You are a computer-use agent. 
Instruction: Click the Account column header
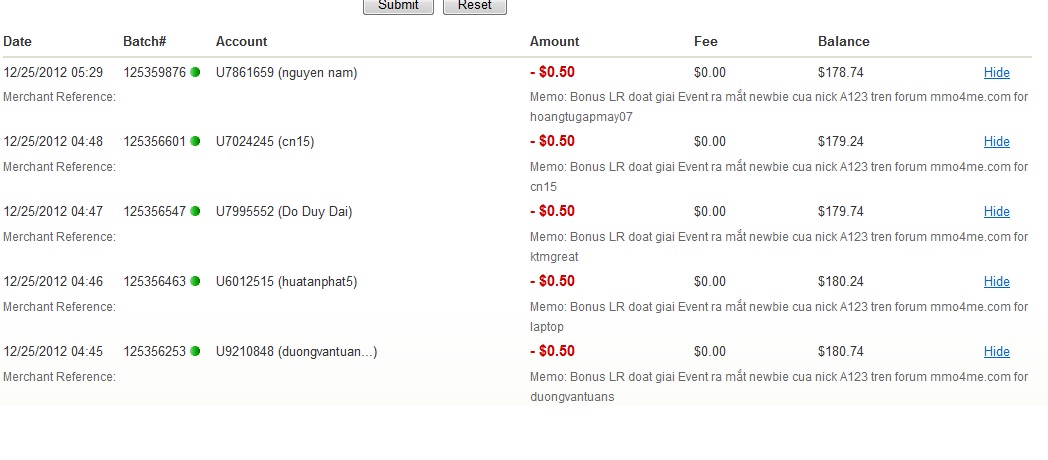[241, 42]
